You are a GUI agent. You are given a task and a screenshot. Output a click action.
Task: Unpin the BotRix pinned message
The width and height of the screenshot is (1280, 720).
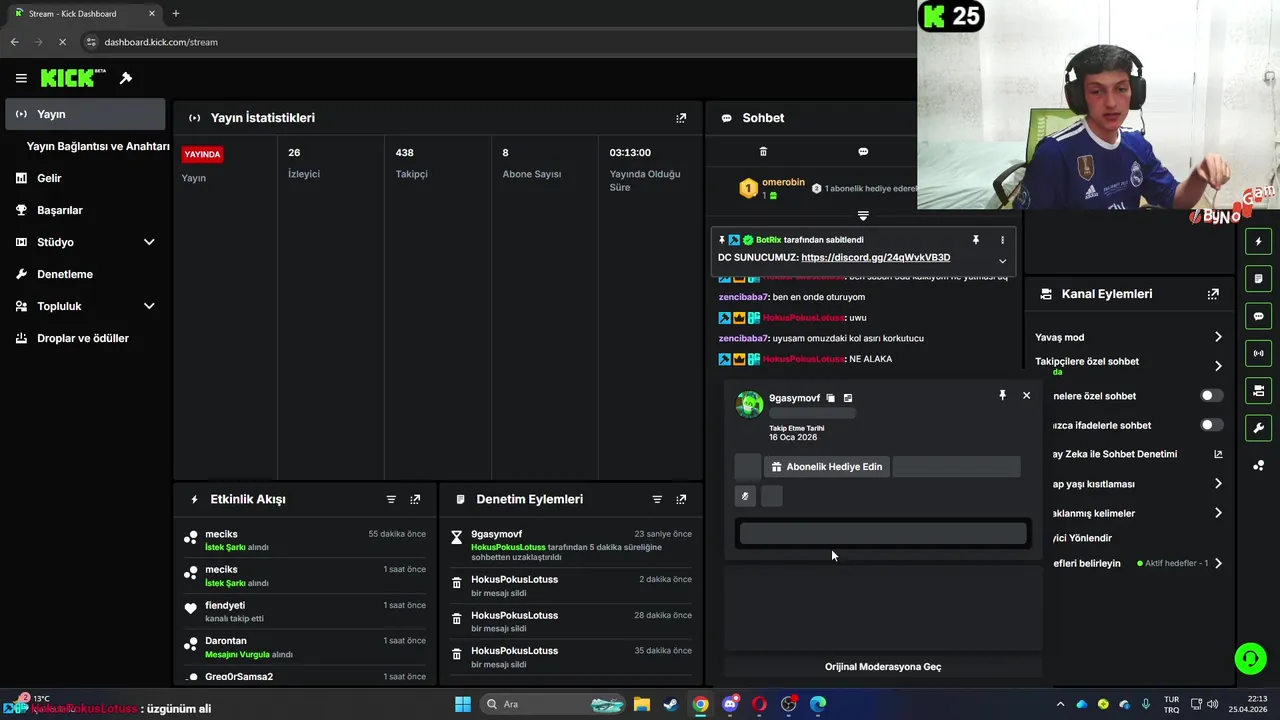[976, 240]
